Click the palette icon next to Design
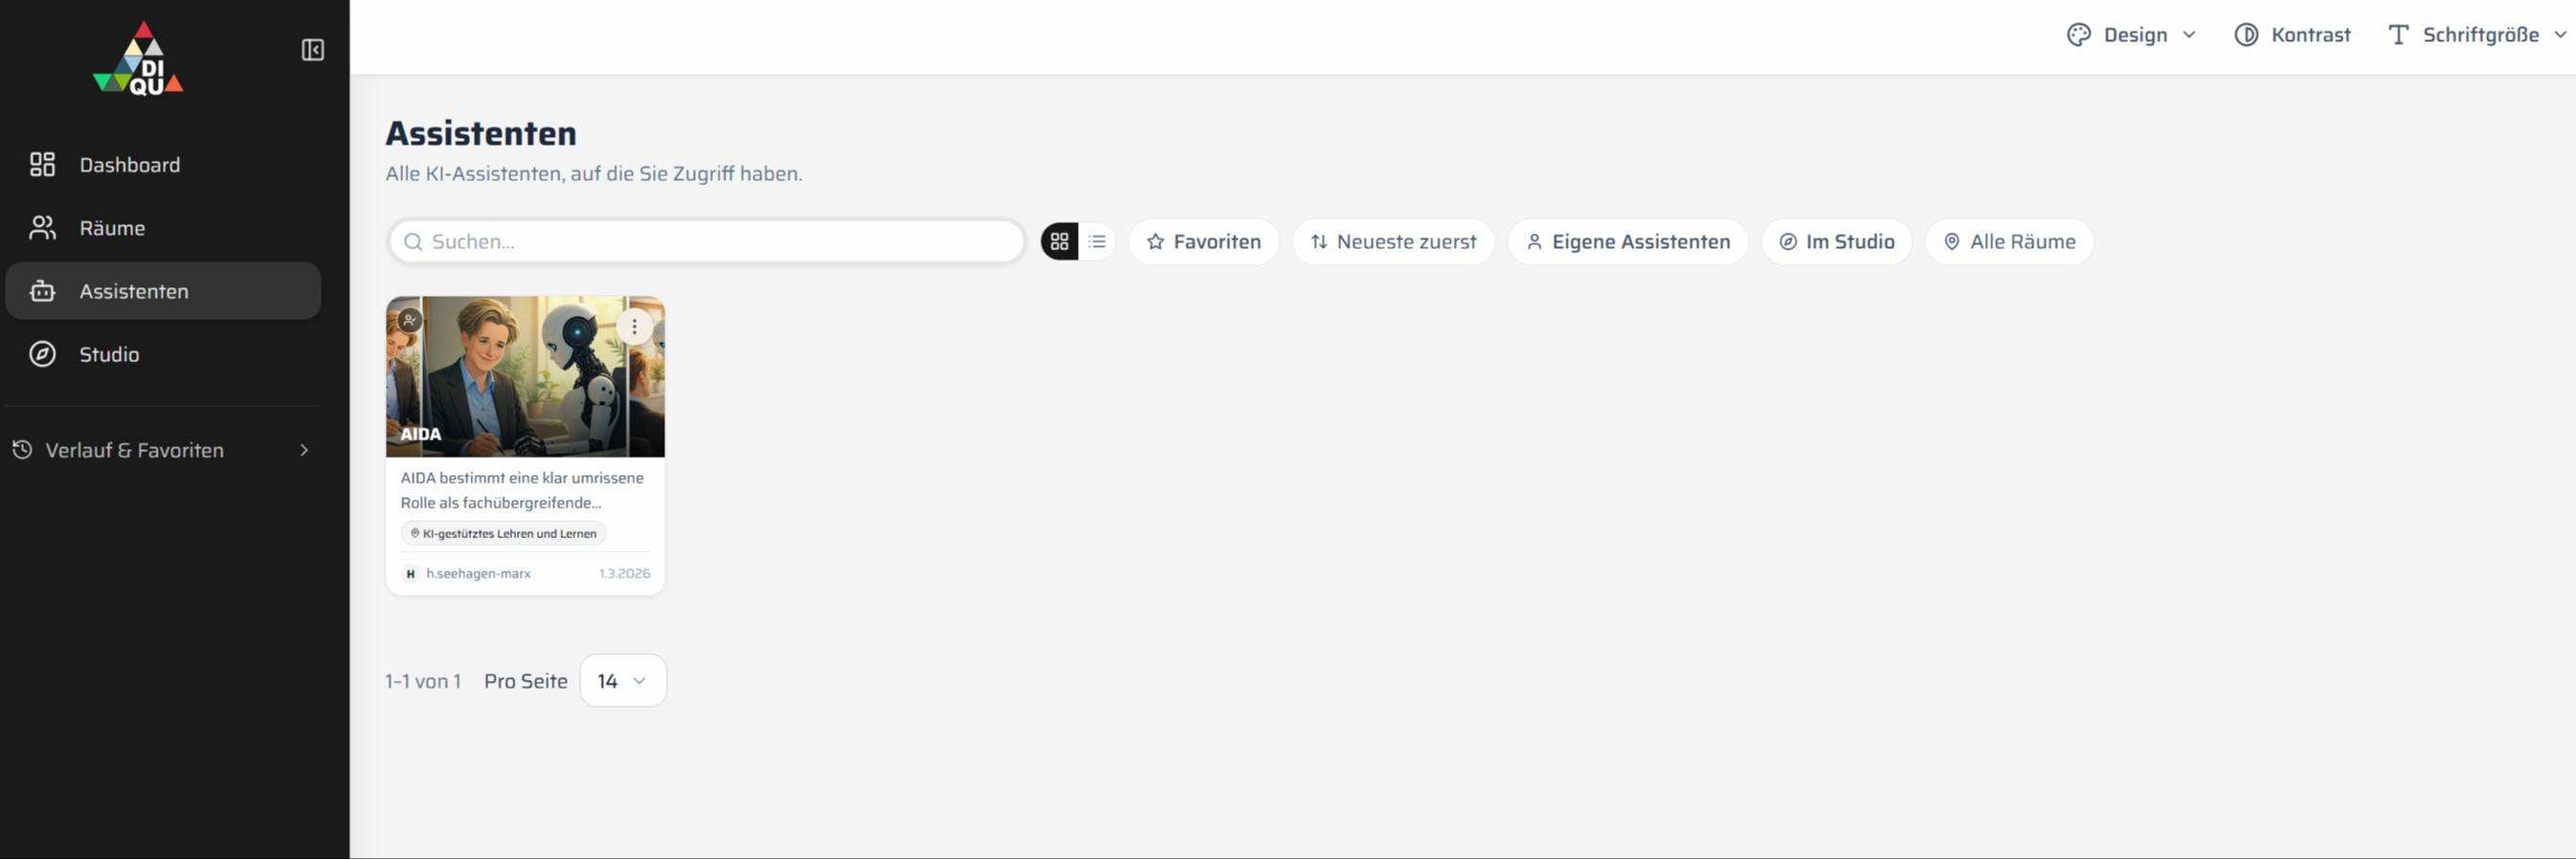Image resolution: width=2576 pixels, height=859 pixels. [2079, 35]
